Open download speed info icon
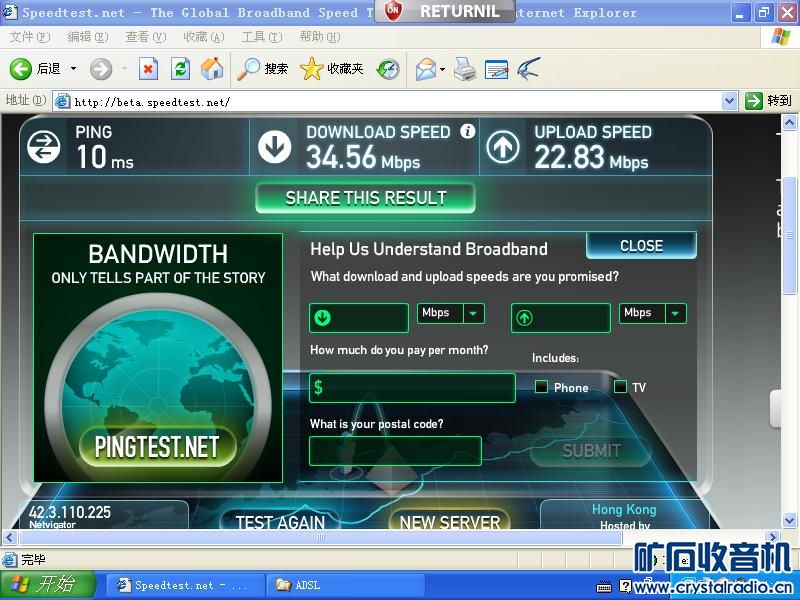Viewport: 800px width, 600px height. click(x=467, y=131)
